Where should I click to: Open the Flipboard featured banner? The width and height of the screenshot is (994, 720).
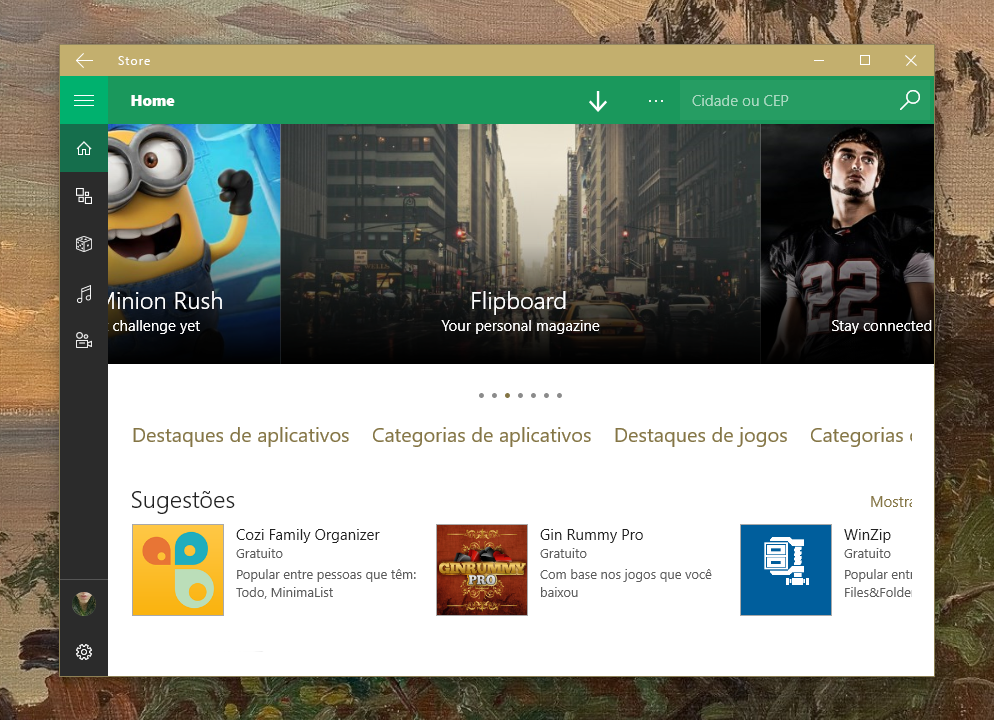tap(520, 244)
